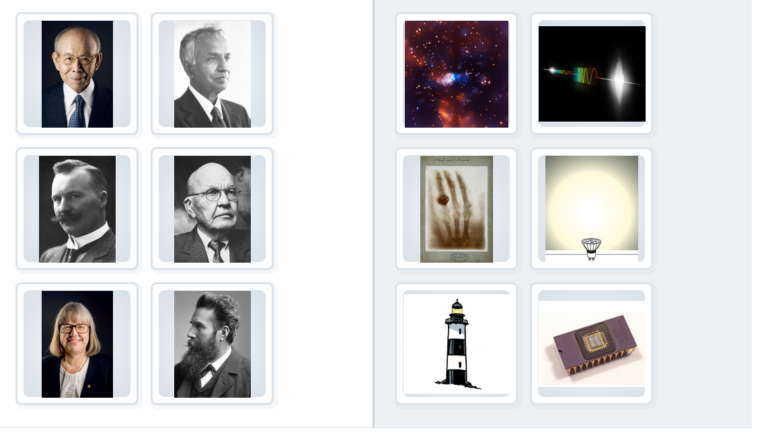This screenshot has height=436, width=768.
Task: Select the bearded man in profile portrait
Action: coord(212,344)
